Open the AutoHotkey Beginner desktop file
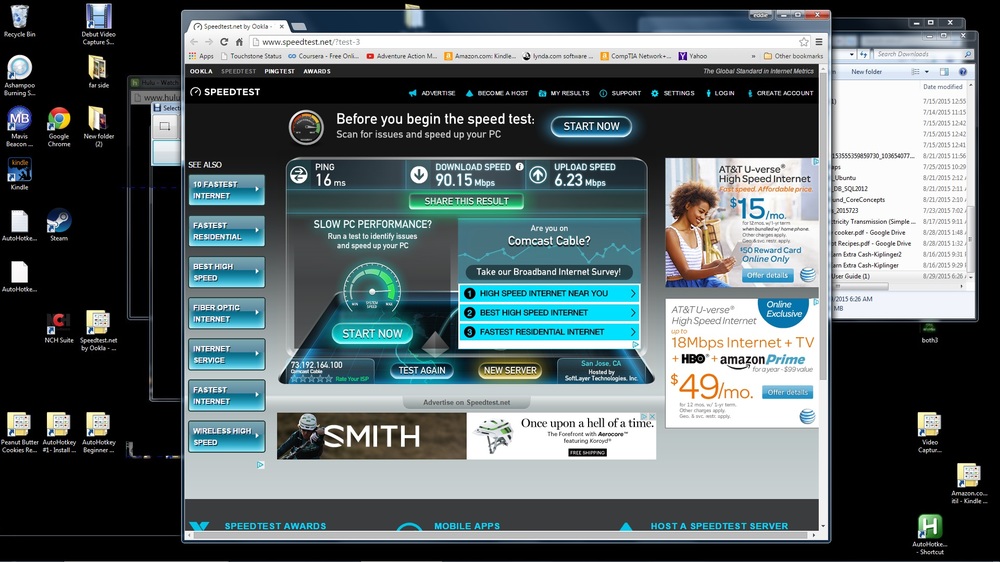1000x562 pixels. click(x=98, y=433)
